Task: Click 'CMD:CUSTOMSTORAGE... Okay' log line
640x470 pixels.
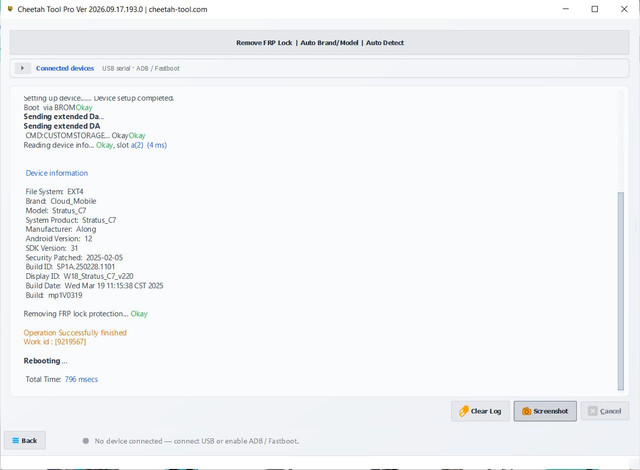Action: coord(85,135)
